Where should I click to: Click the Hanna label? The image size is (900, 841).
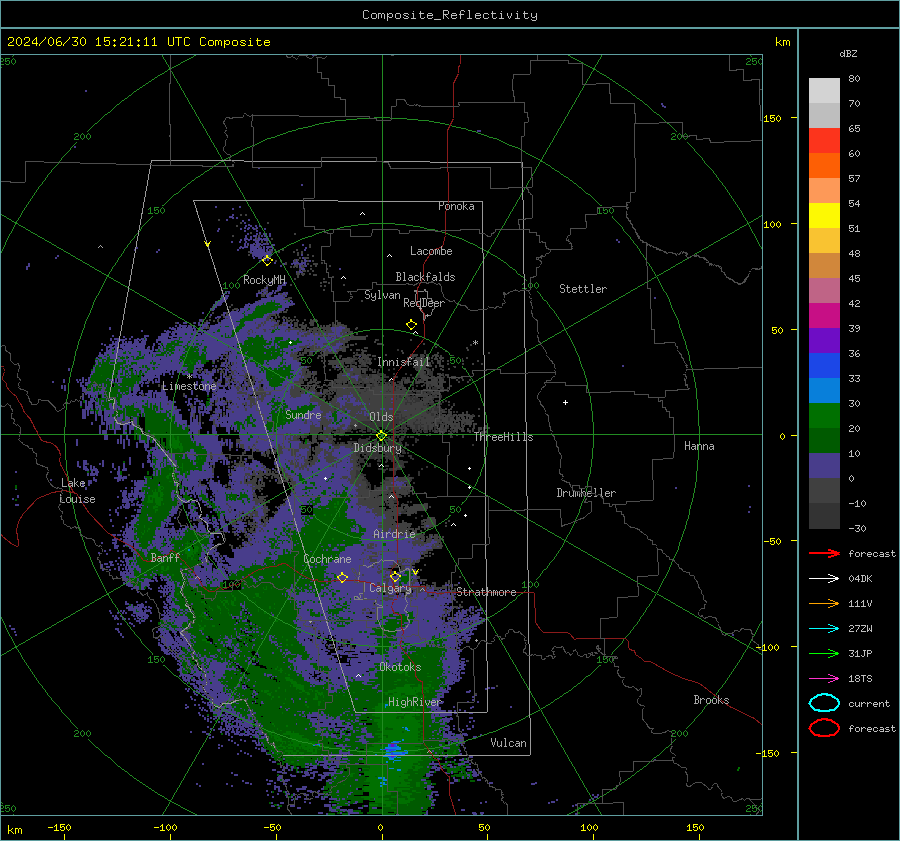(699, 446)
